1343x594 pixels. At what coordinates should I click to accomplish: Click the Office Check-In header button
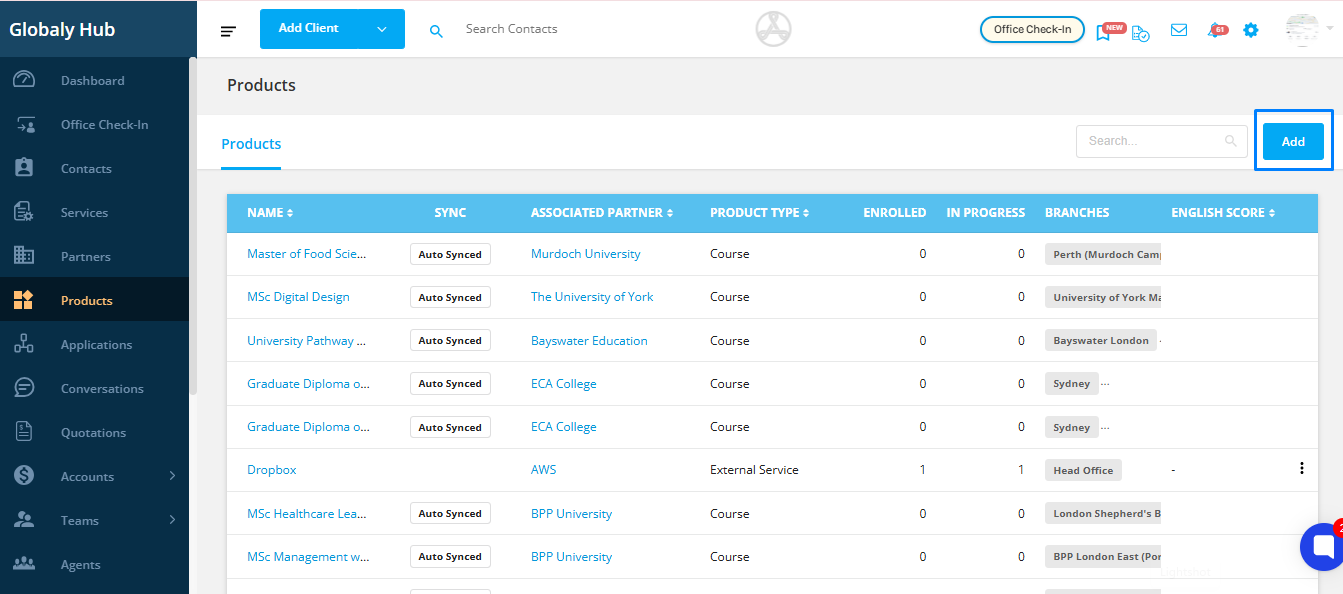1032,30
